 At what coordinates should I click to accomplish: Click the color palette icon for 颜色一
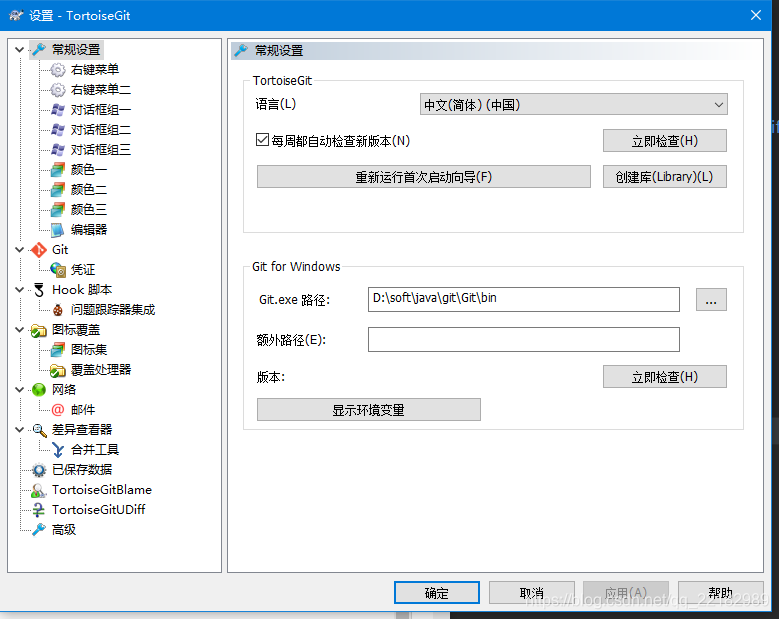point(58,170)
